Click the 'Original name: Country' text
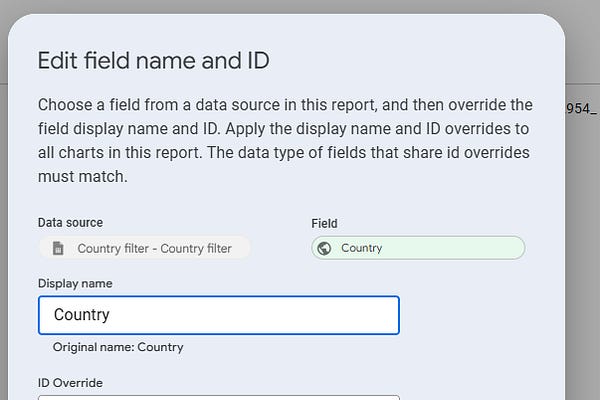600x400 pixels. tap(118, 347)
